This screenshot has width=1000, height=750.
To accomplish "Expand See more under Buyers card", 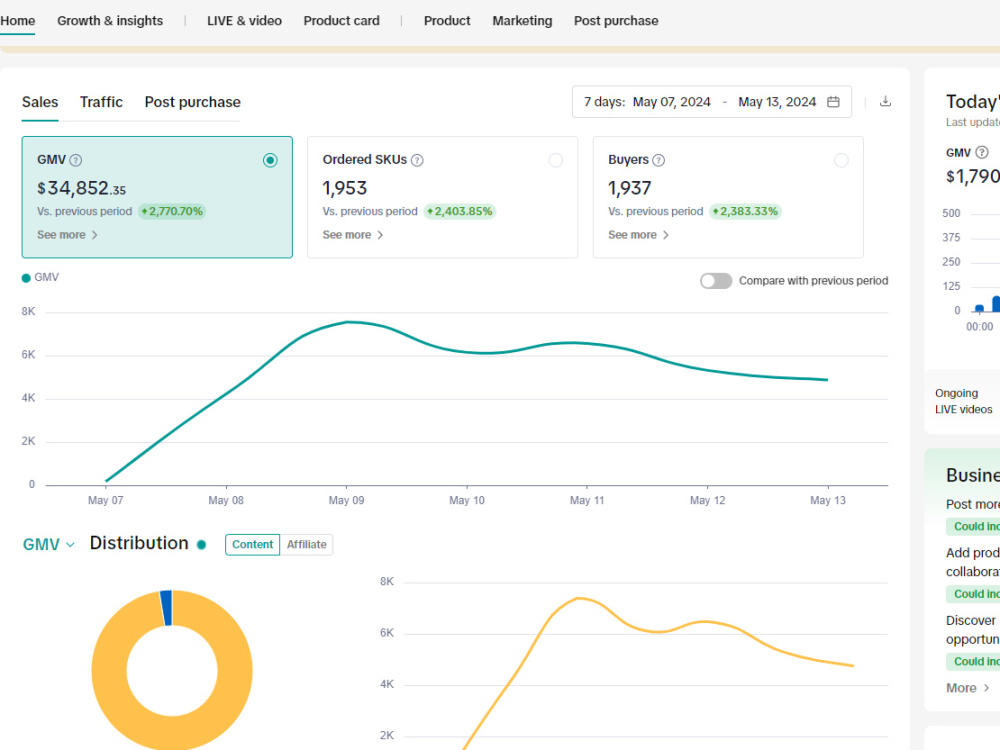I will click(x=638, y=235).
